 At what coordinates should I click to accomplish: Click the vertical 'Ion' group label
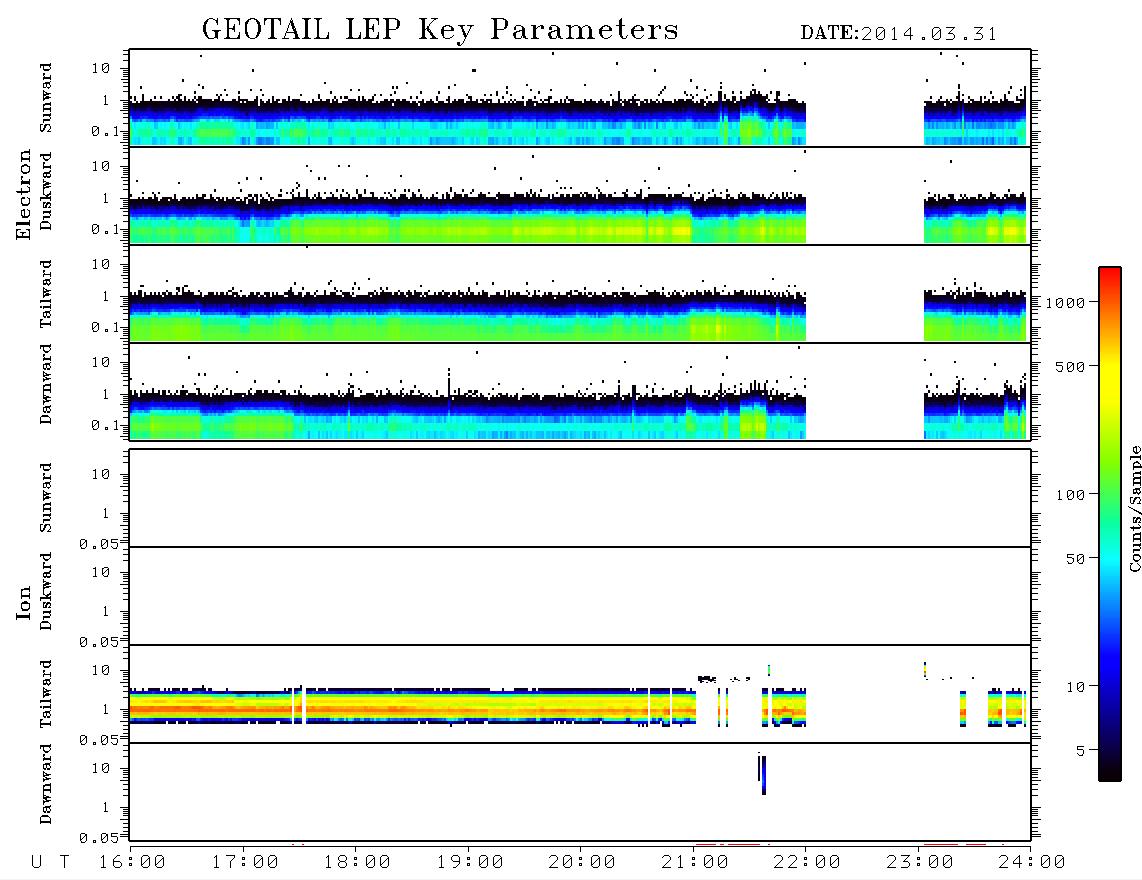(24, 602)
